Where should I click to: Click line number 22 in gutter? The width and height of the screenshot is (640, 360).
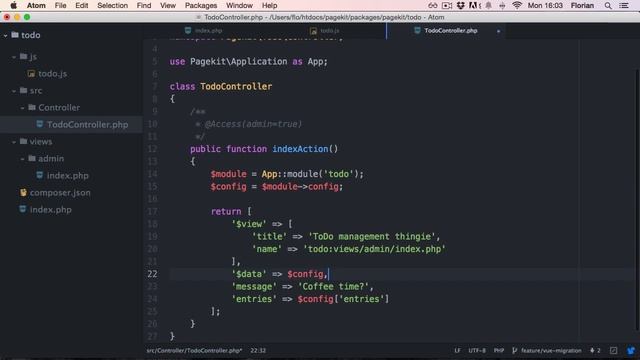click(152, 274)
